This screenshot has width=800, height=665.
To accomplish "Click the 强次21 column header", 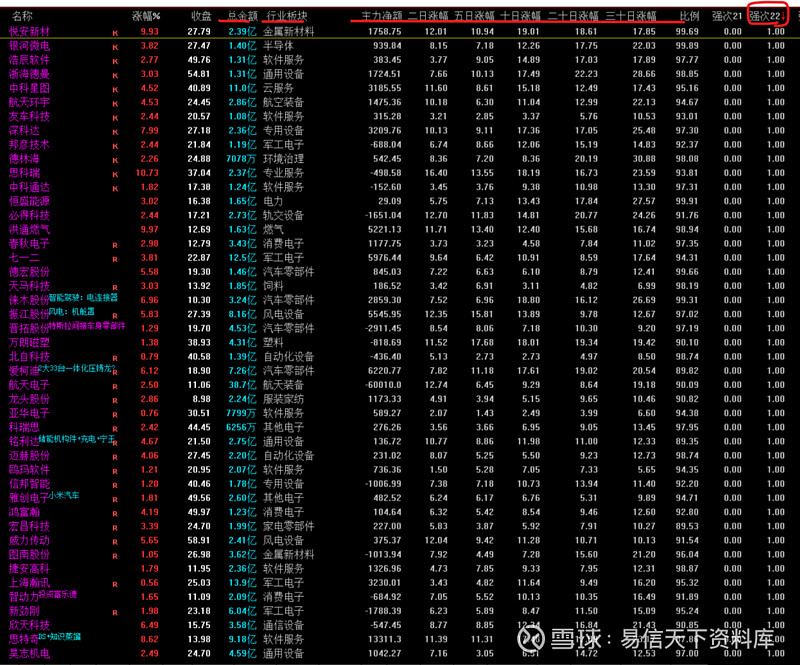I will tap(727, 16).
